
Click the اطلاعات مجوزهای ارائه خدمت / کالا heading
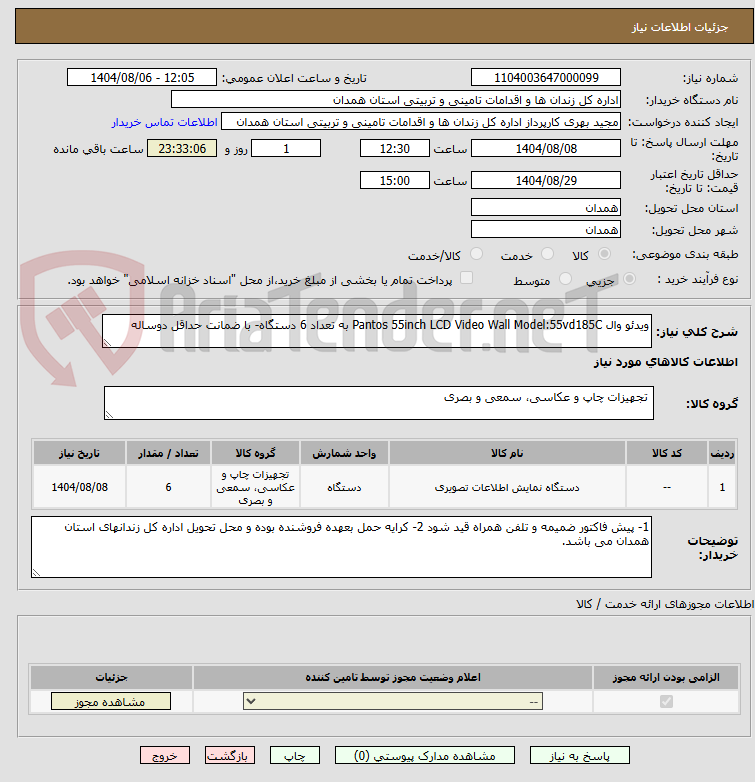pyautogui.click(x=665, y=604)
